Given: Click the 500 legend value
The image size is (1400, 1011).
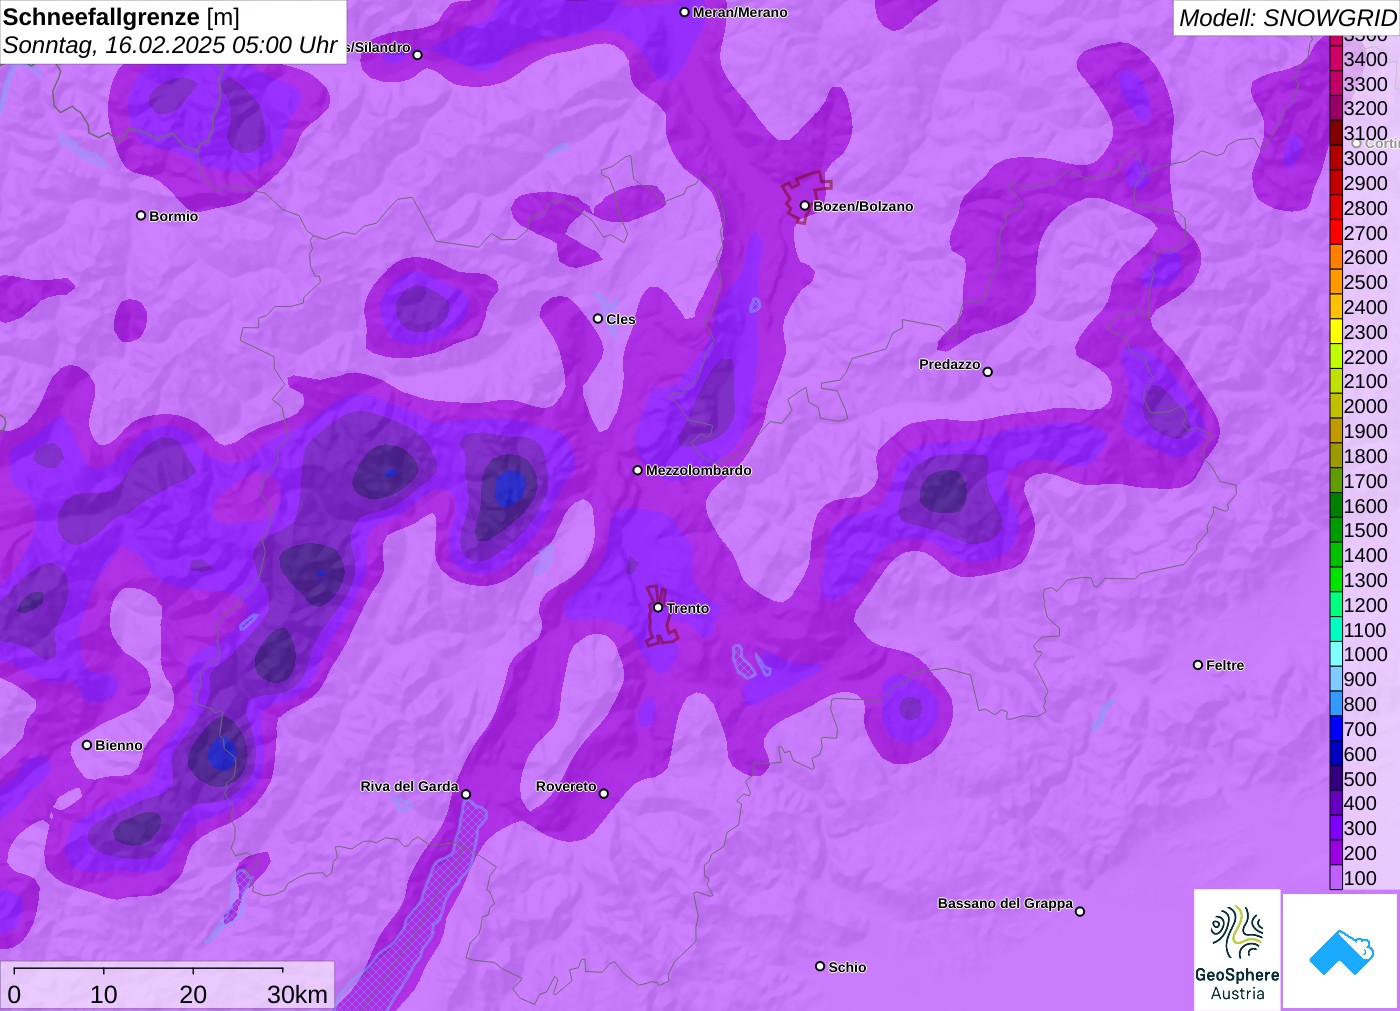Looking at the screenshot, I should pos(1360,779).
